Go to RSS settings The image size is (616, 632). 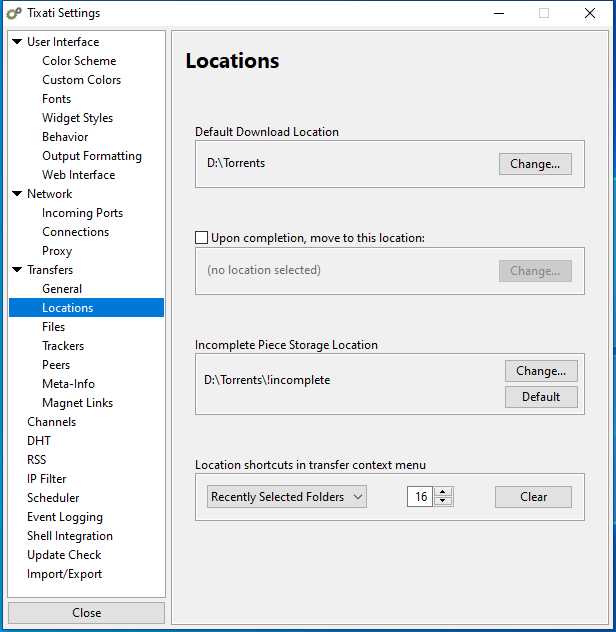pos(36,459)
